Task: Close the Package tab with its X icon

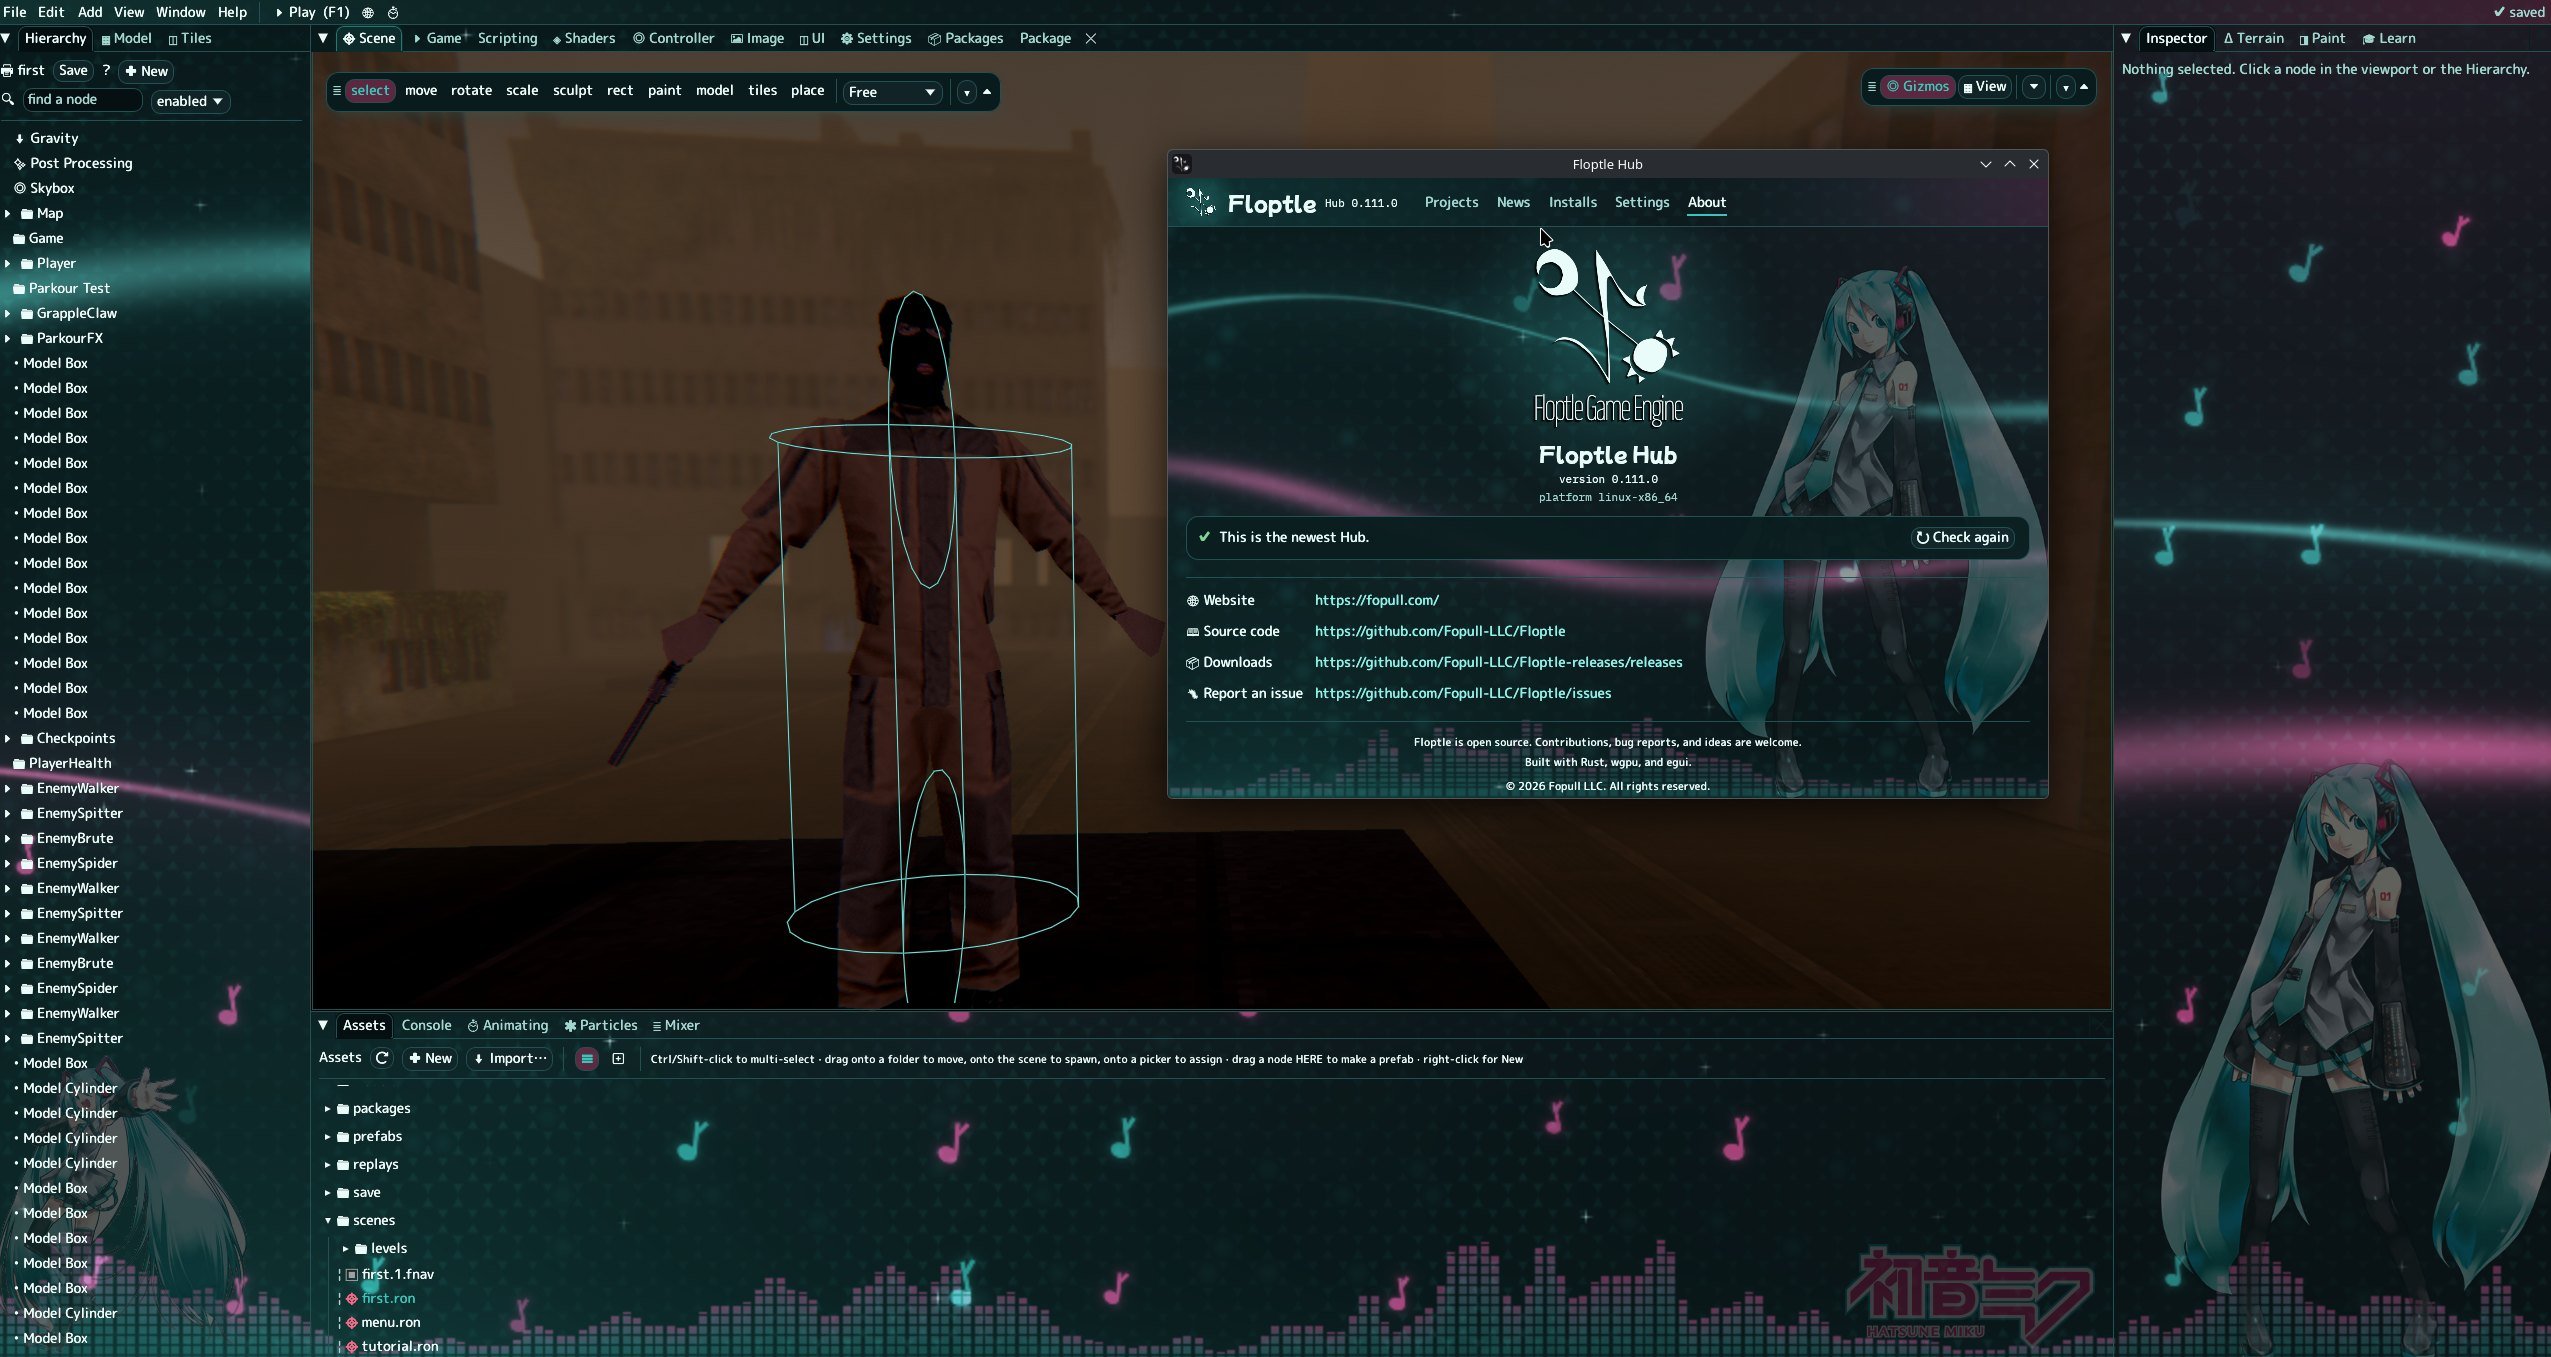Action: (x=1091, y=39)
